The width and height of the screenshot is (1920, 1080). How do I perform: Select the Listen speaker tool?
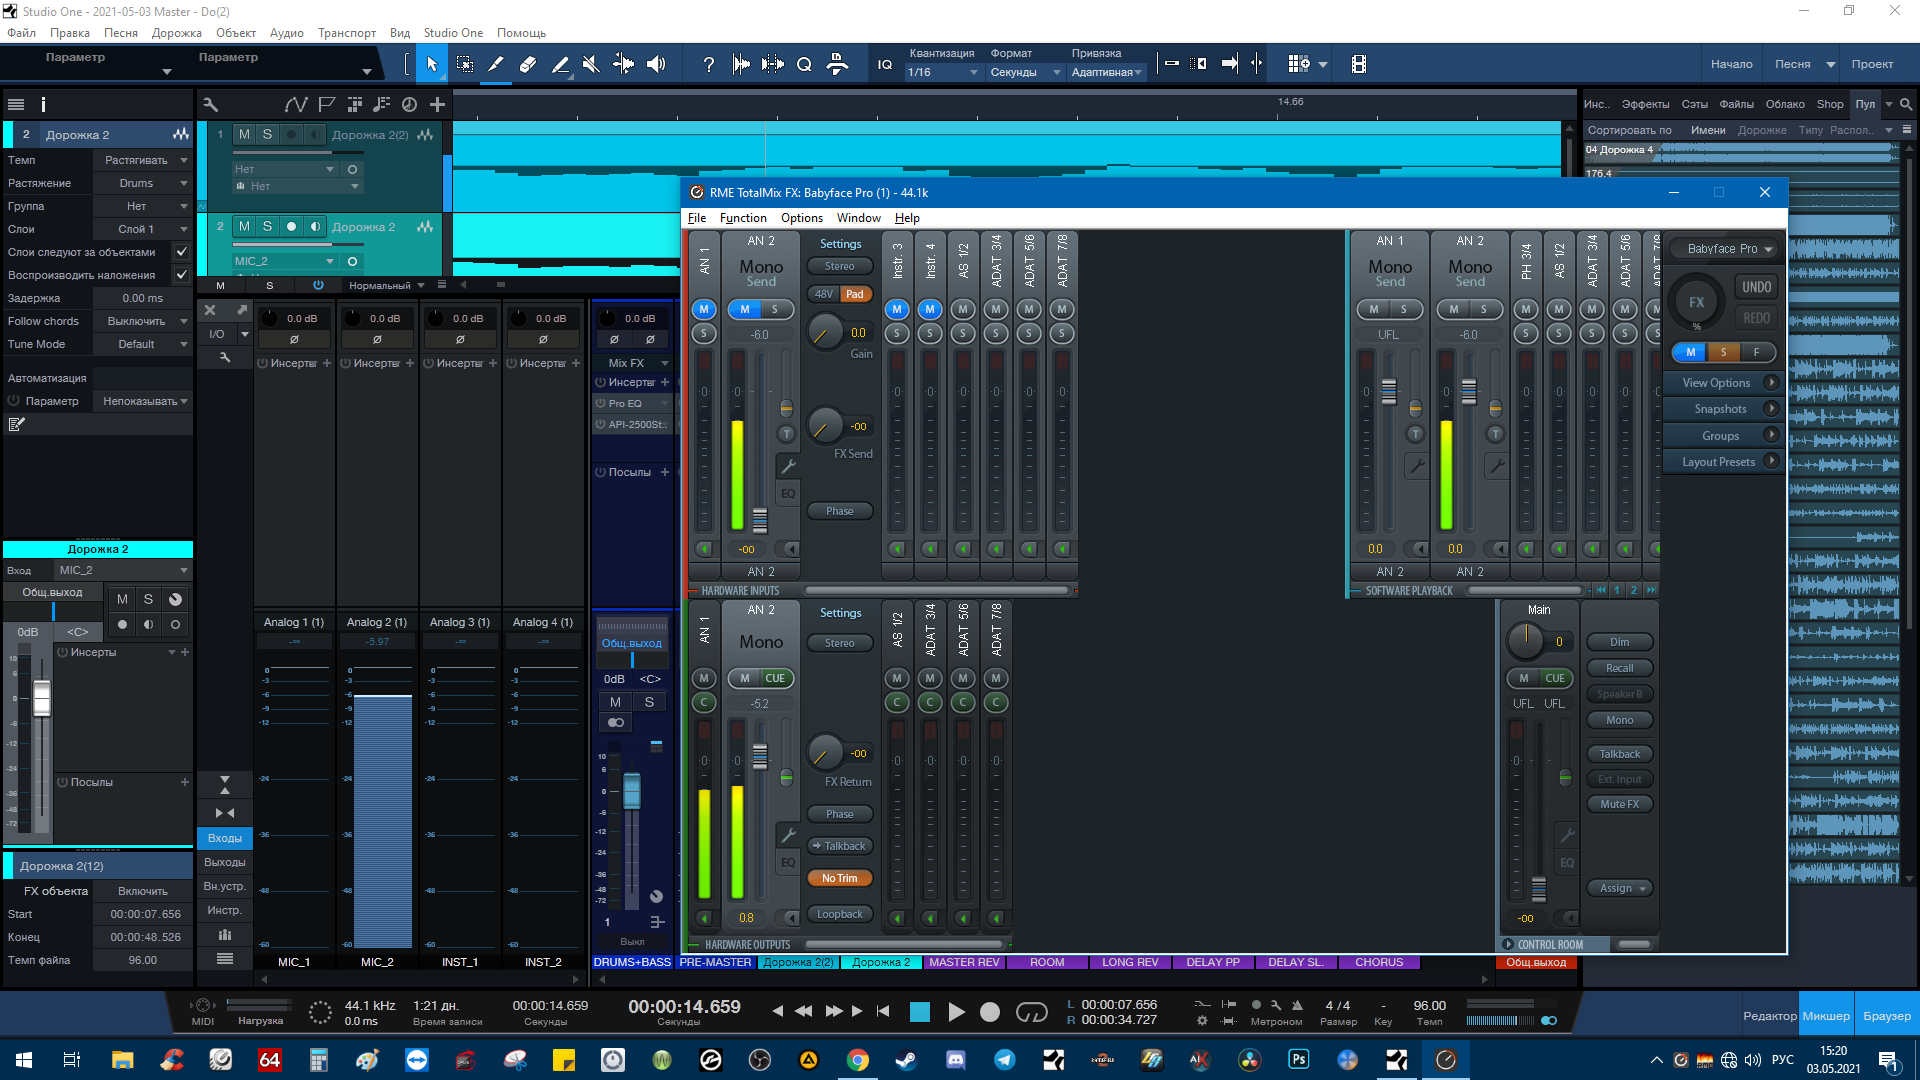coord(656,64)
